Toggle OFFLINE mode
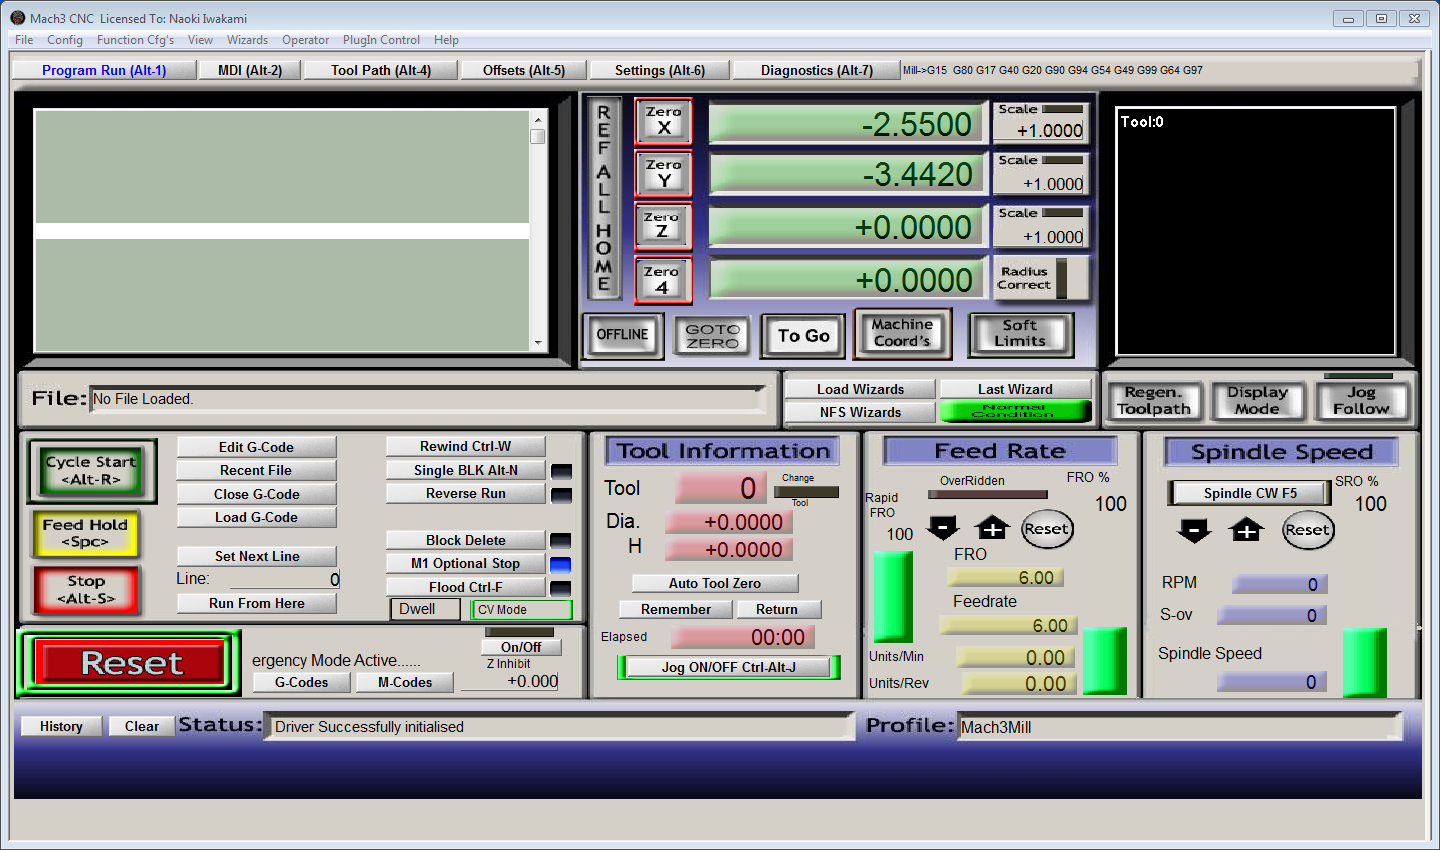This screenshot has width=1440, height=850. pos(622,336)
